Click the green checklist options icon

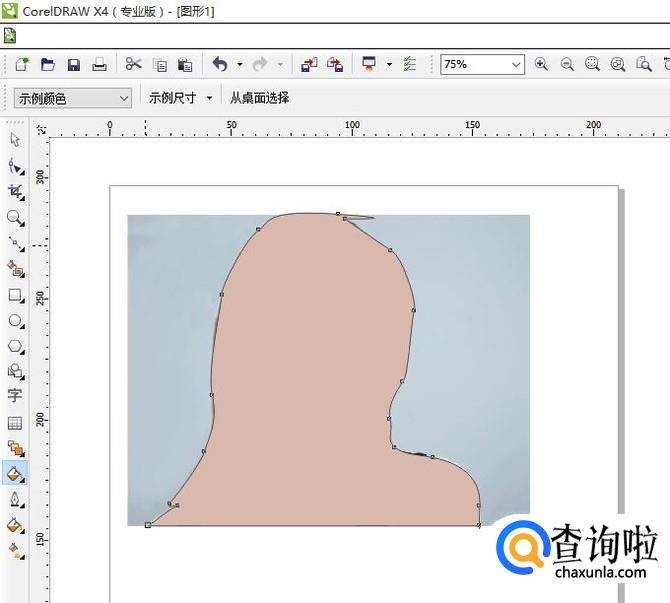point(410,64)
